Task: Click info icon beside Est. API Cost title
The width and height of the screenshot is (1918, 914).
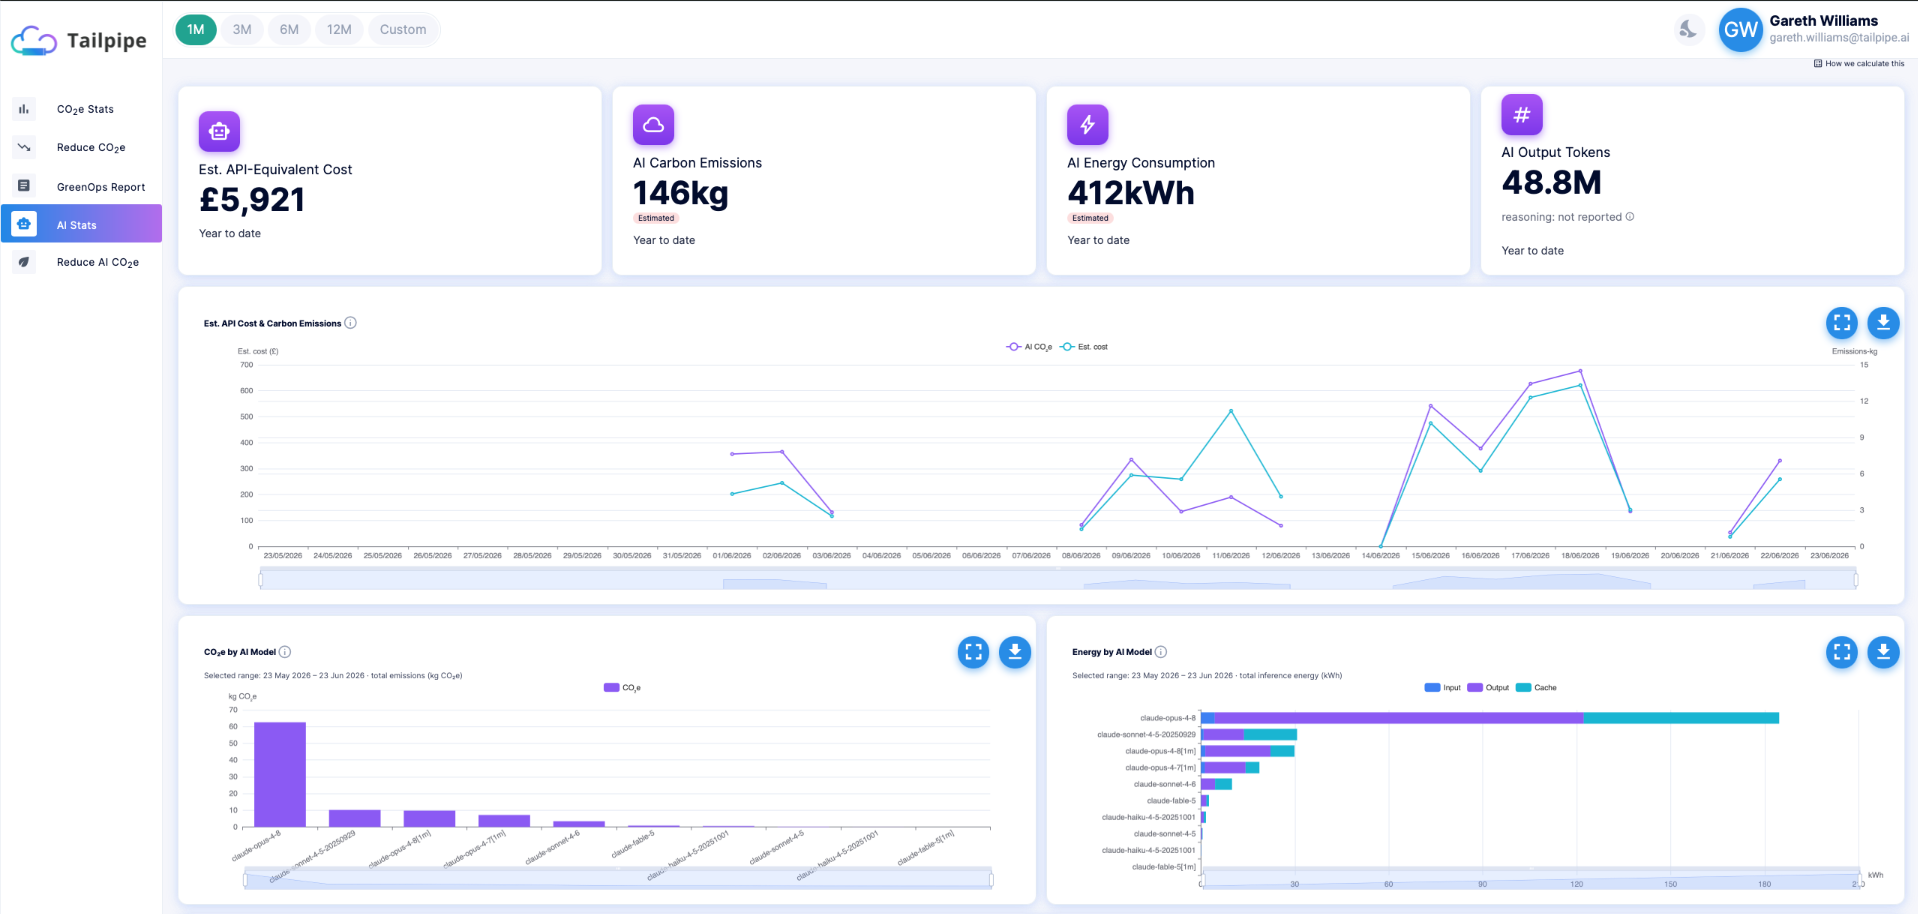Action: (x=350, y=323)
